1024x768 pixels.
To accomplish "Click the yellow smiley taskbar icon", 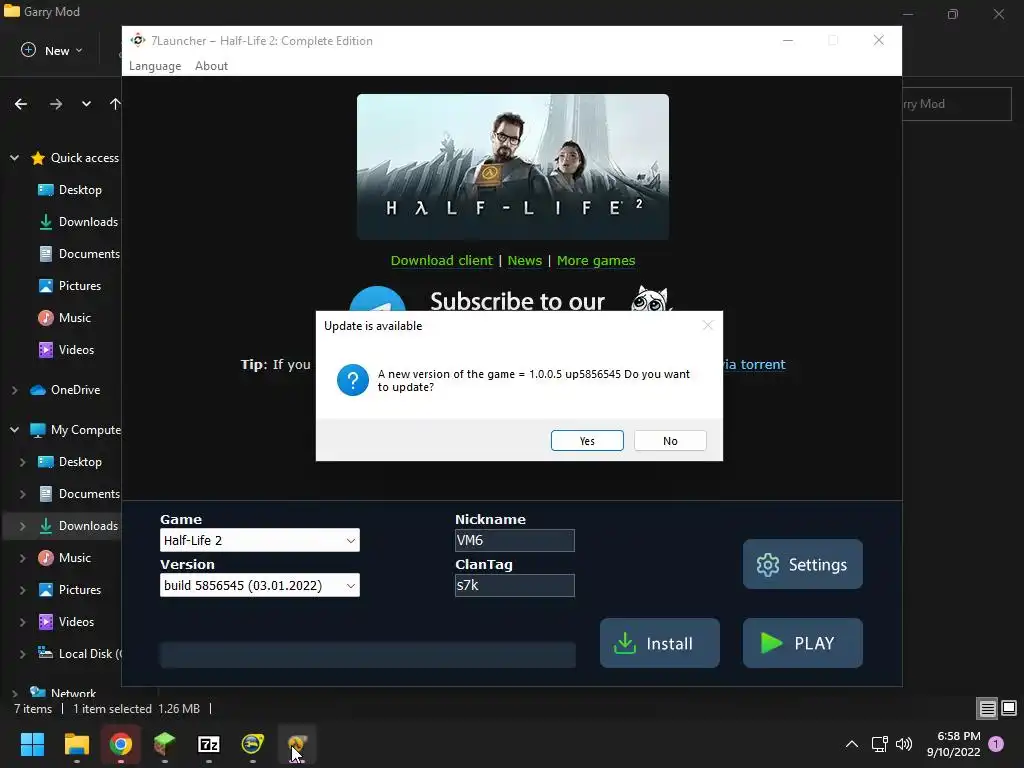I will pyautogui.click(x=253, y=744).
